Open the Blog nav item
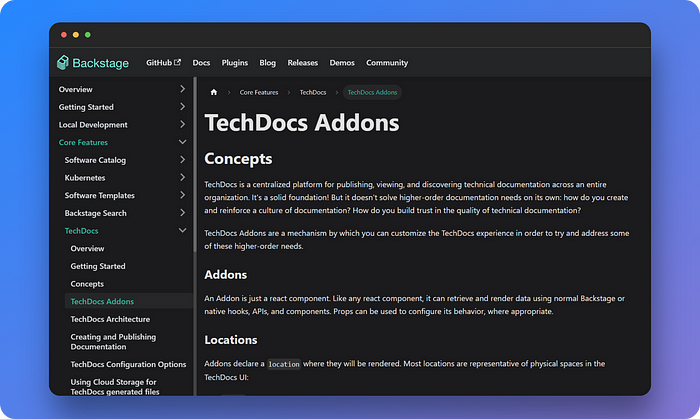700x419 pixels. click(267, 63)
